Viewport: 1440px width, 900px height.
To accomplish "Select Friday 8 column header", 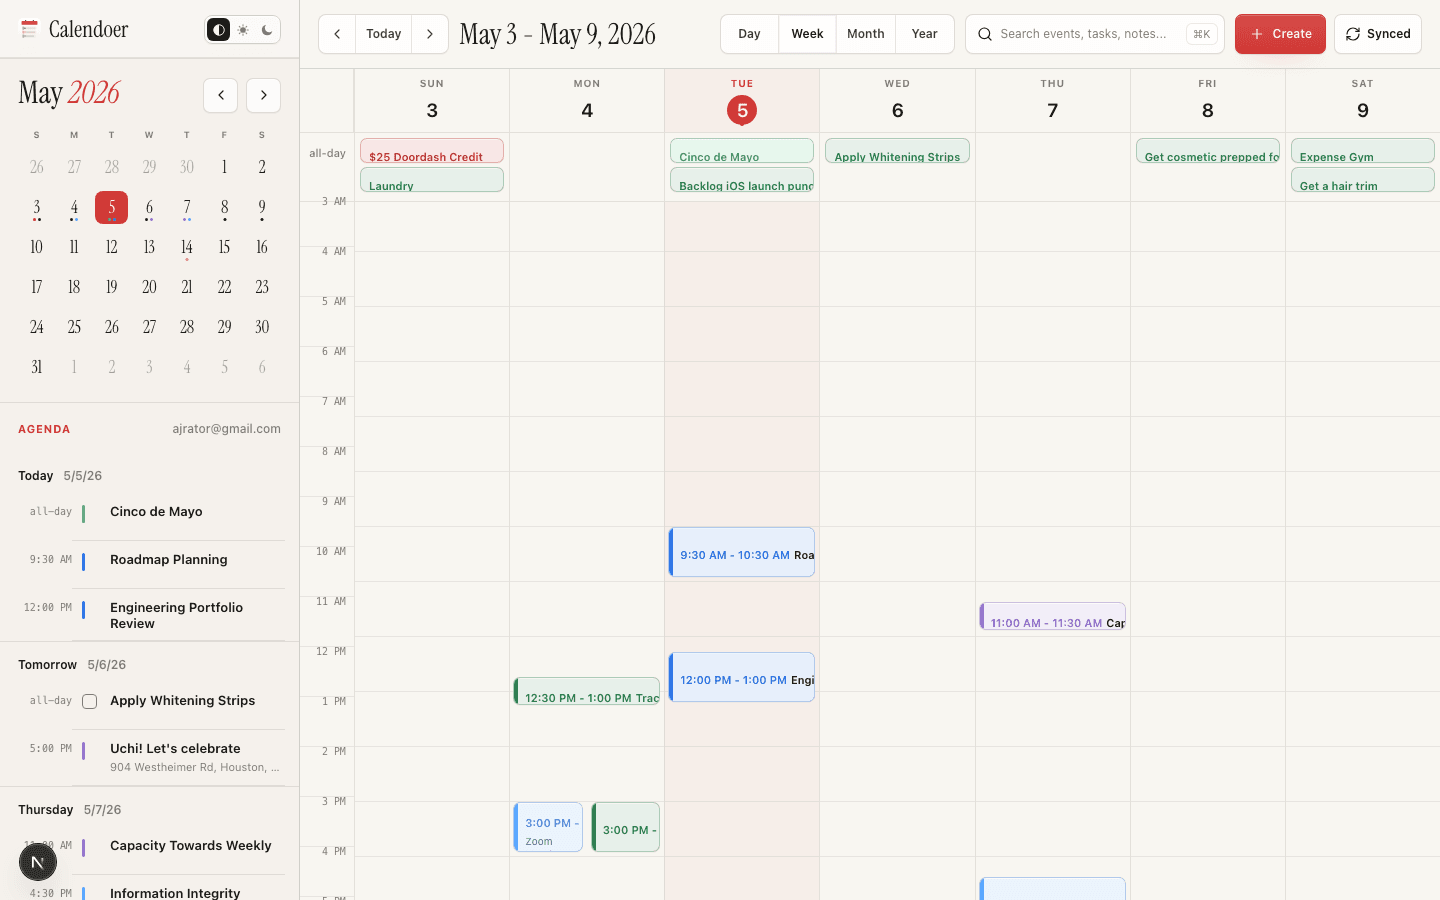I will 1208,100.
